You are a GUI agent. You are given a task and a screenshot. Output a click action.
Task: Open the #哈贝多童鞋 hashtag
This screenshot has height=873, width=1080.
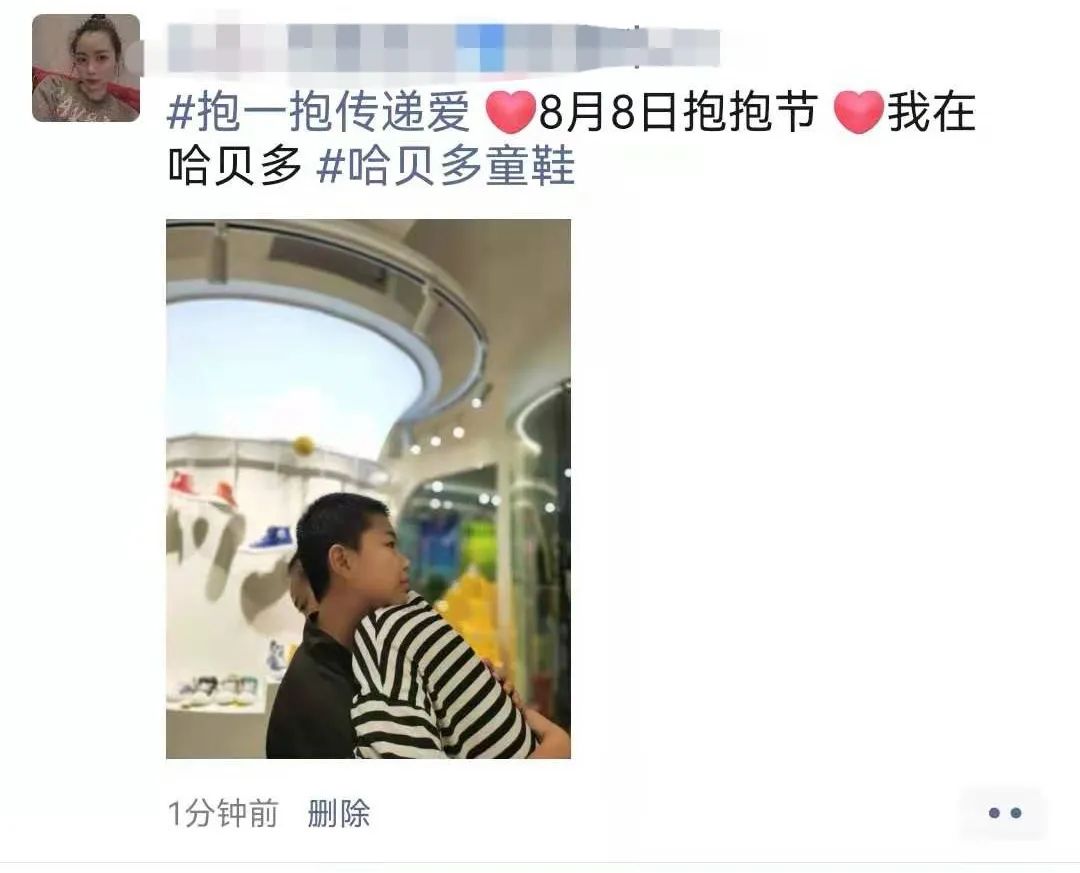coord(446,166)
